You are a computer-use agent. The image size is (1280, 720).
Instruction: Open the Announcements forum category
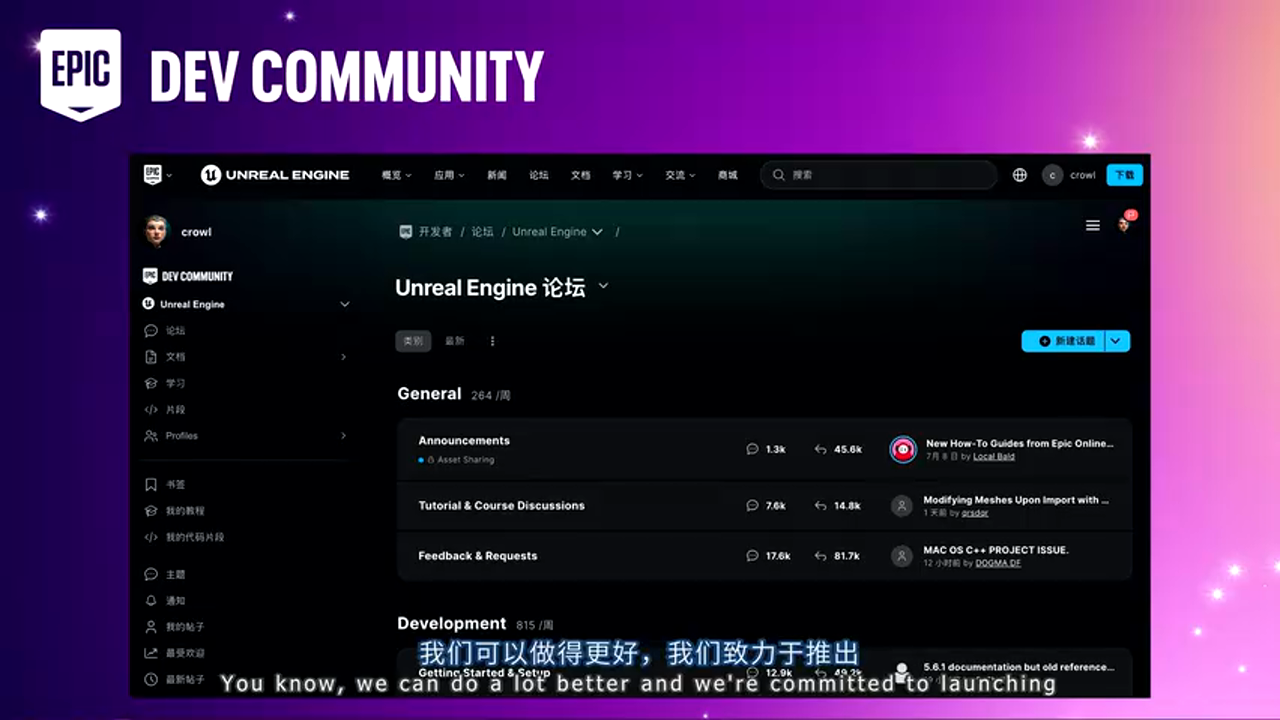tap(464, 441)
